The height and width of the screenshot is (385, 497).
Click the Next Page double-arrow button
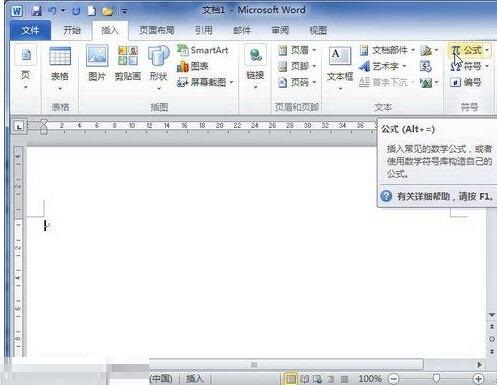click(492, 351)
